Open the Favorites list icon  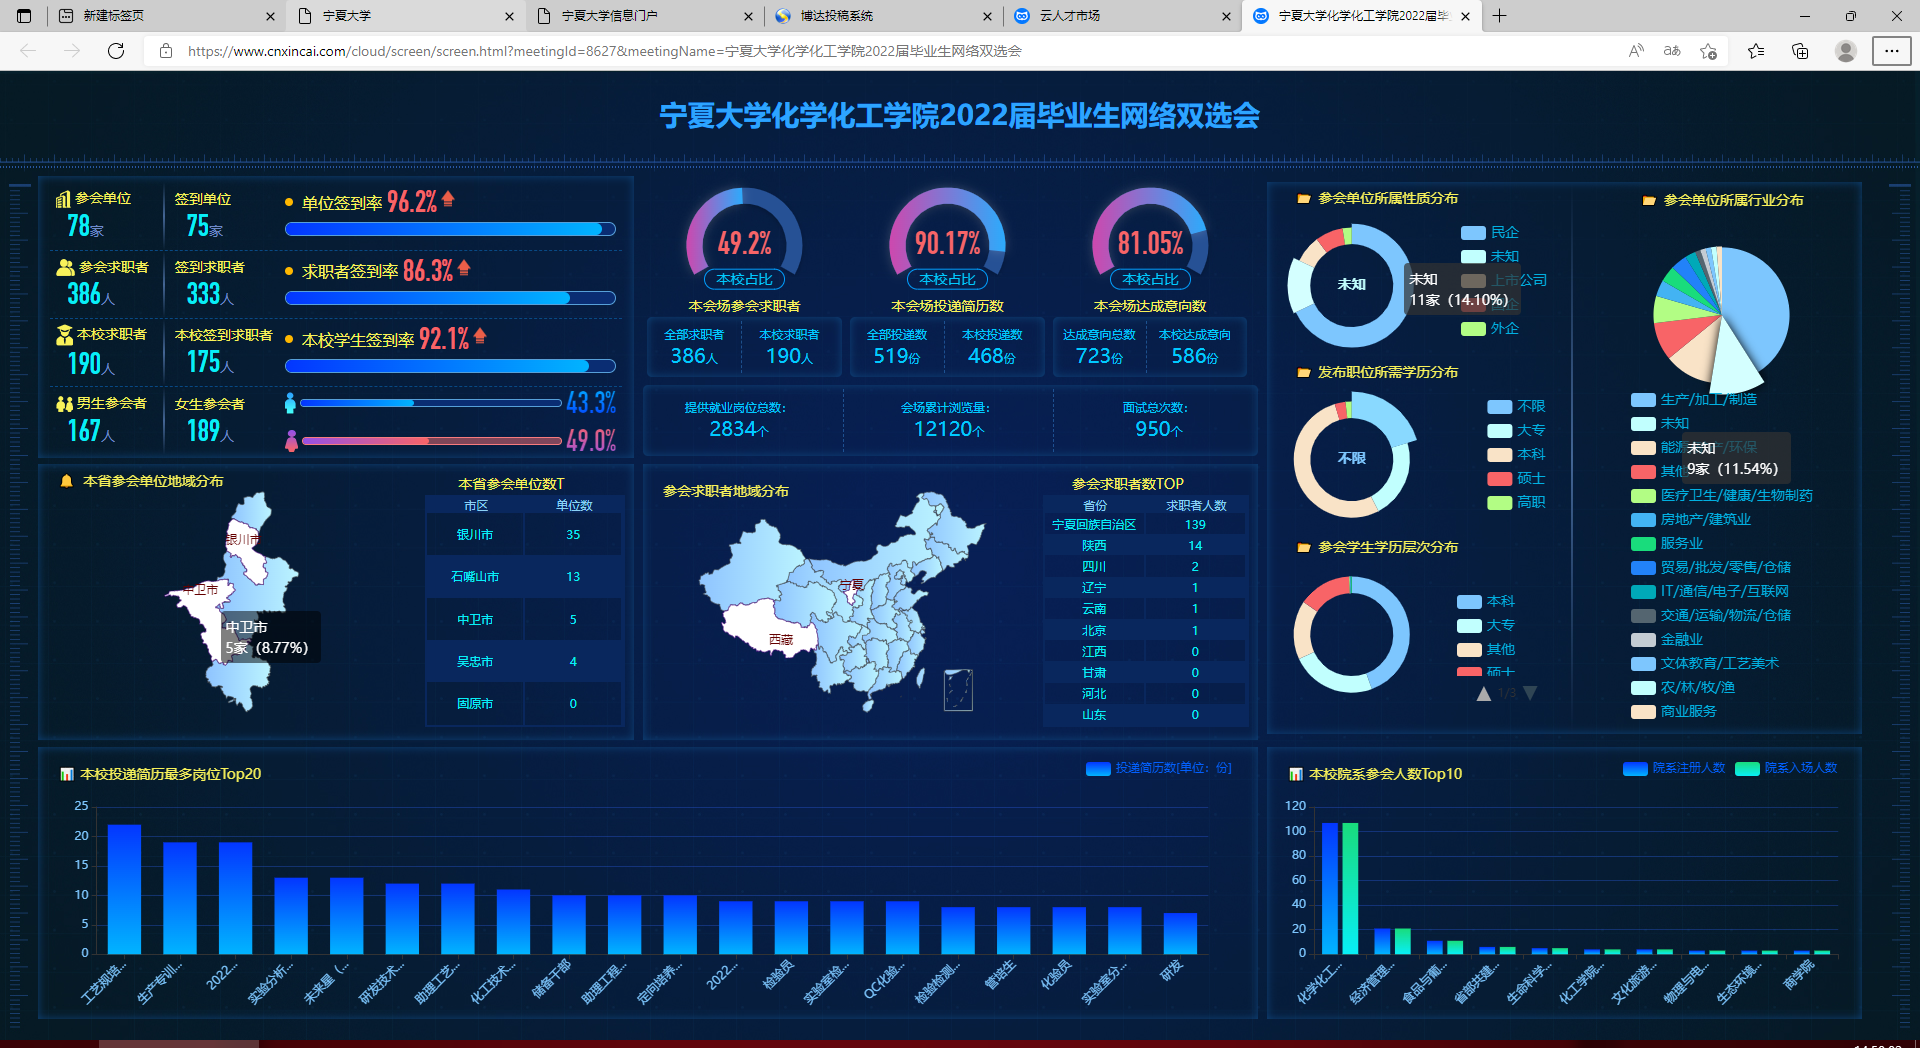tap(1756, 51)
